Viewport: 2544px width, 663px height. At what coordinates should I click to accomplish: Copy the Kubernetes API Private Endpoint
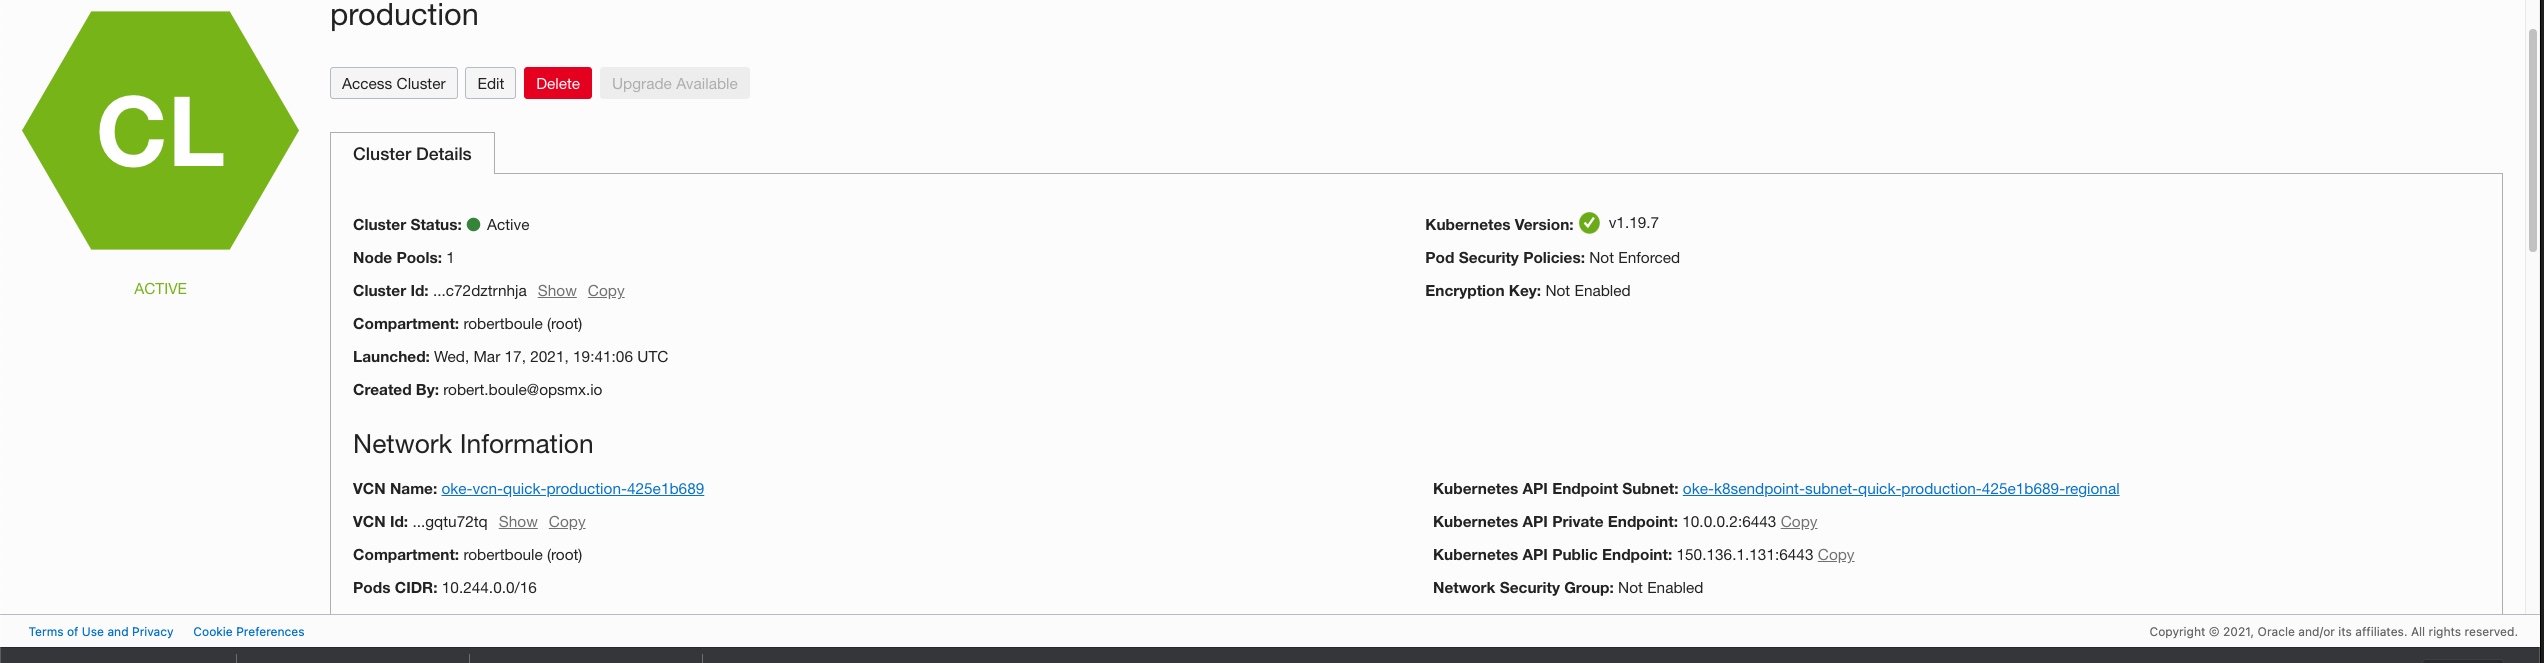click(1799, 522)
